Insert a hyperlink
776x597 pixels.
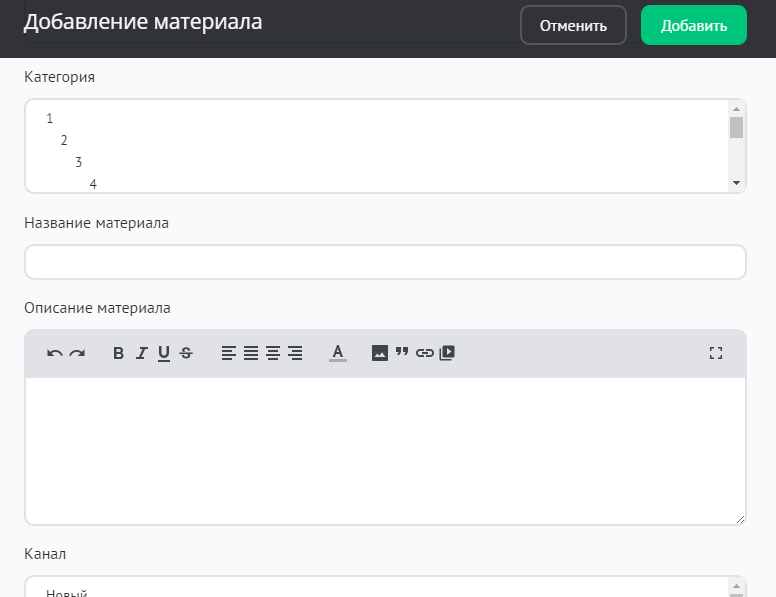coord(425,353)
